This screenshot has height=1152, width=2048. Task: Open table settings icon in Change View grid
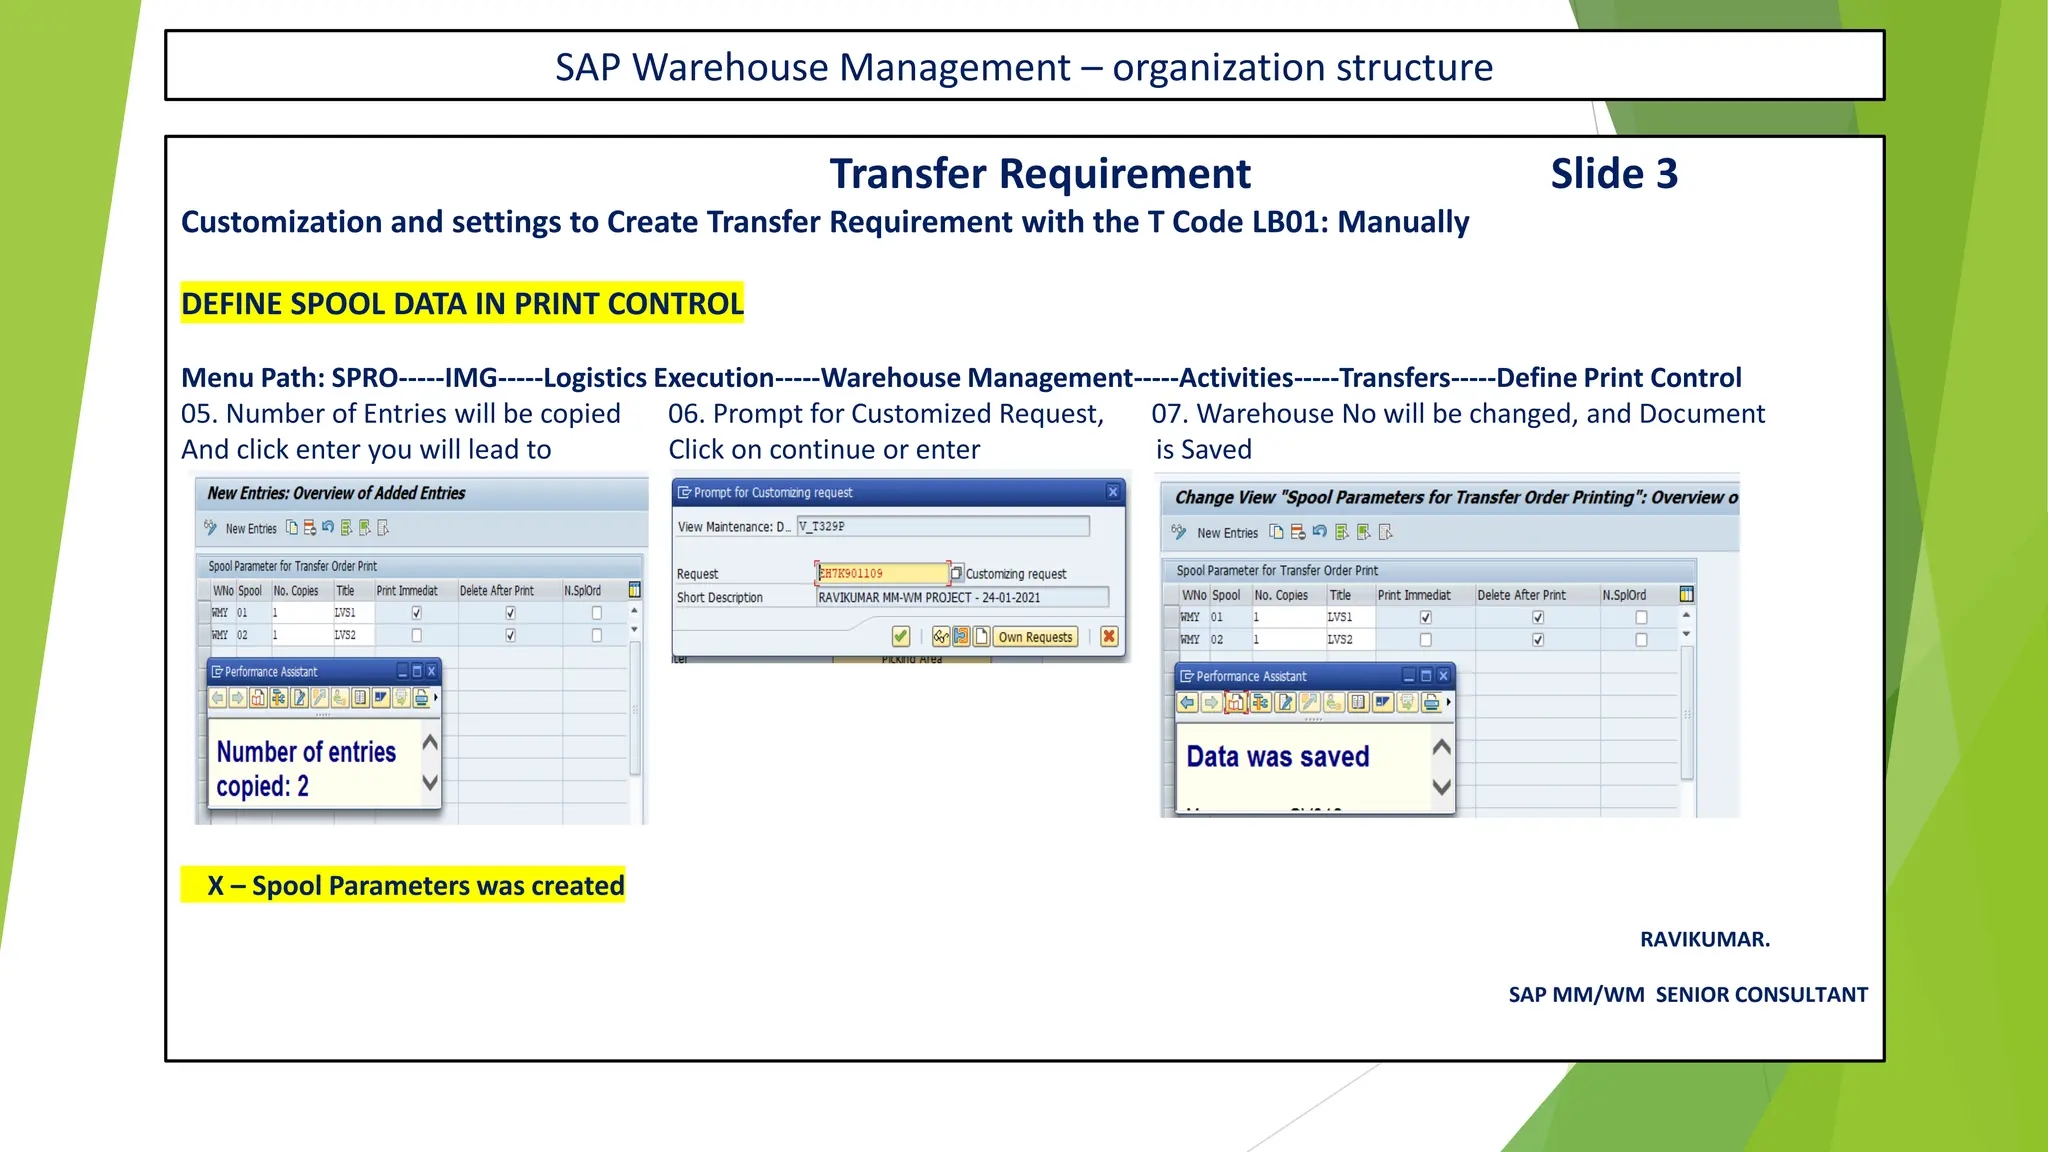[x=1687, y=594]
